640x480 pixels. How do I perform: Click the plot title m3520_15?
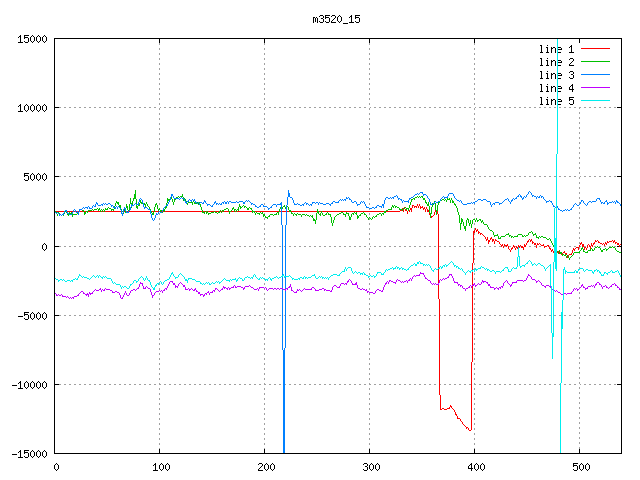(x=336, y=19)
